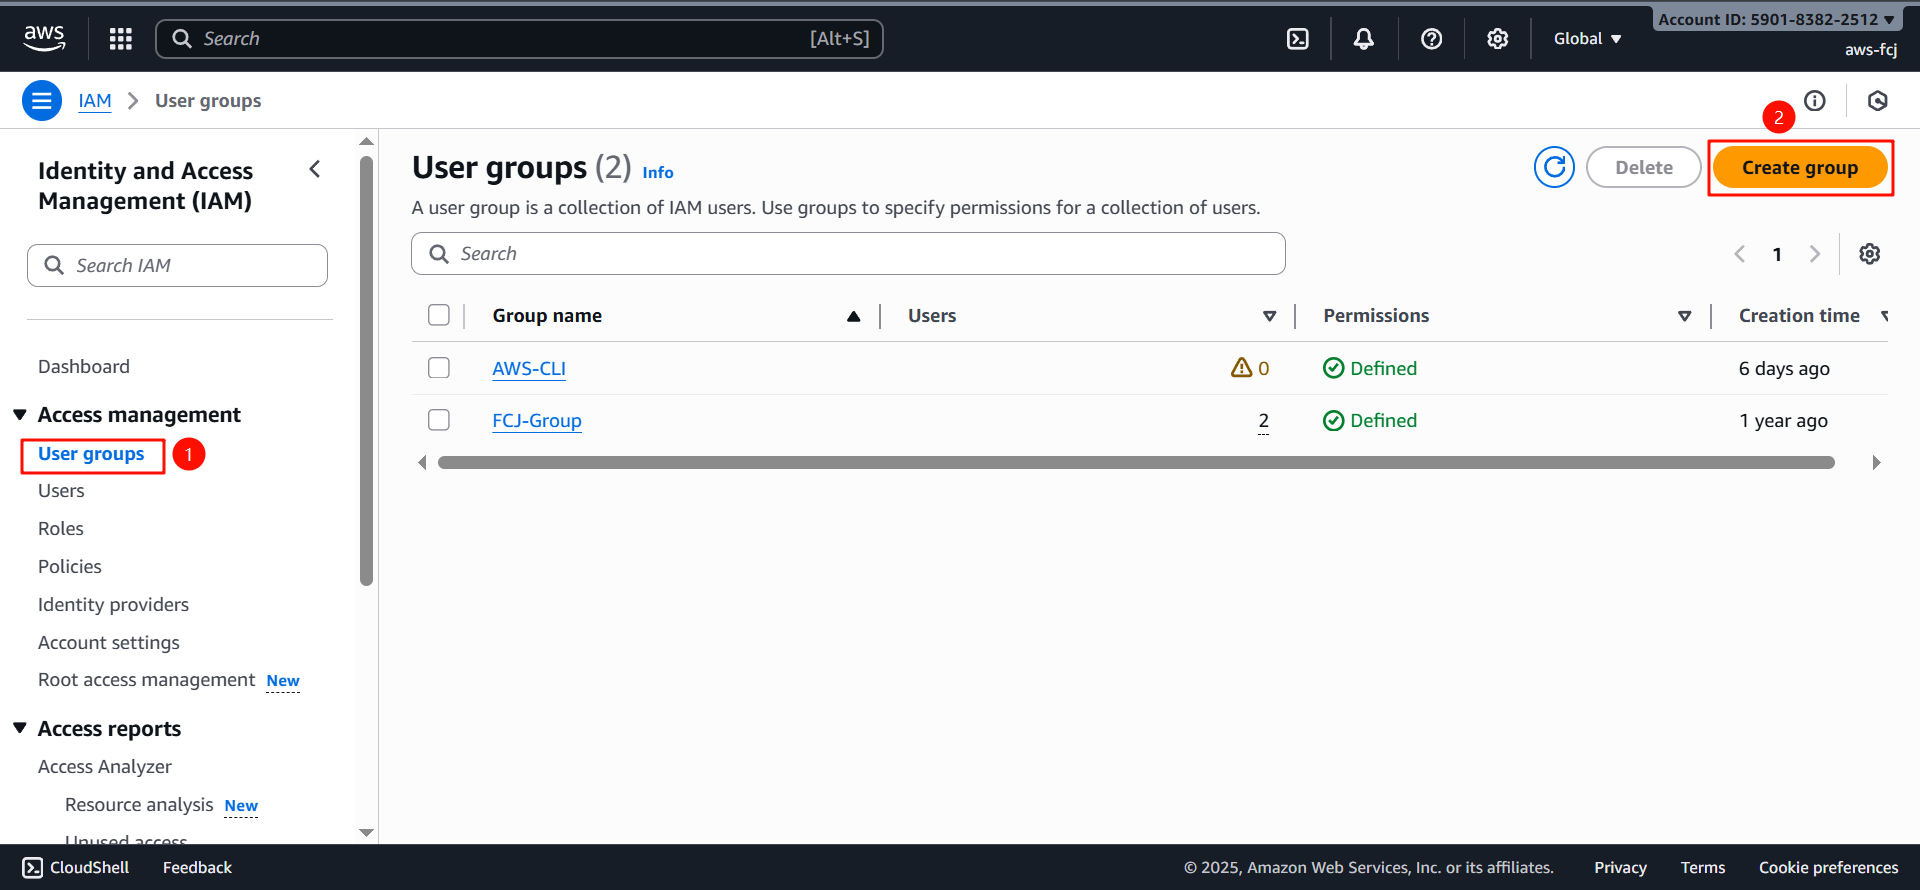This screenshot has height=890, width=1920.
Task: Open the help question mark menu
Action: (1431, 38)
